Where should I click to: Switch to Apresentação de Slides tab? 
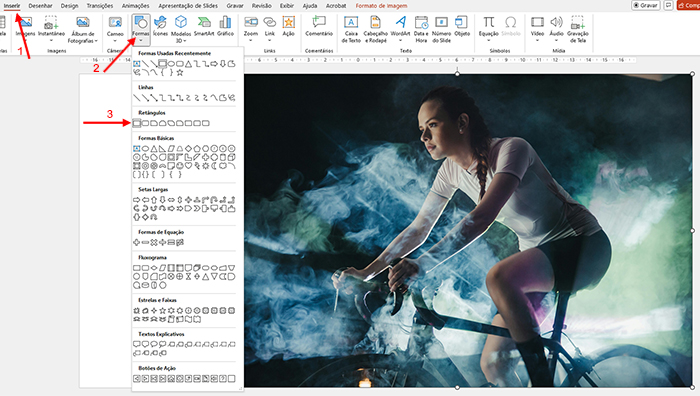(x=188, y=6)
